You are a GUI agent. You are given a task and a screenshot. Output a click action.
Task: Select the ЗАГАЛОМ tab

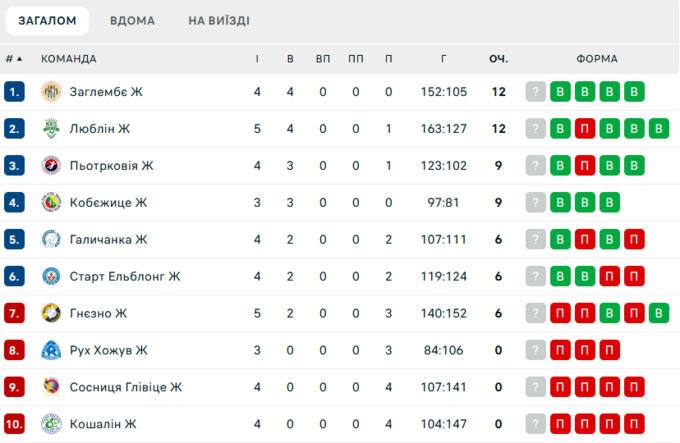tap(48, 21)
